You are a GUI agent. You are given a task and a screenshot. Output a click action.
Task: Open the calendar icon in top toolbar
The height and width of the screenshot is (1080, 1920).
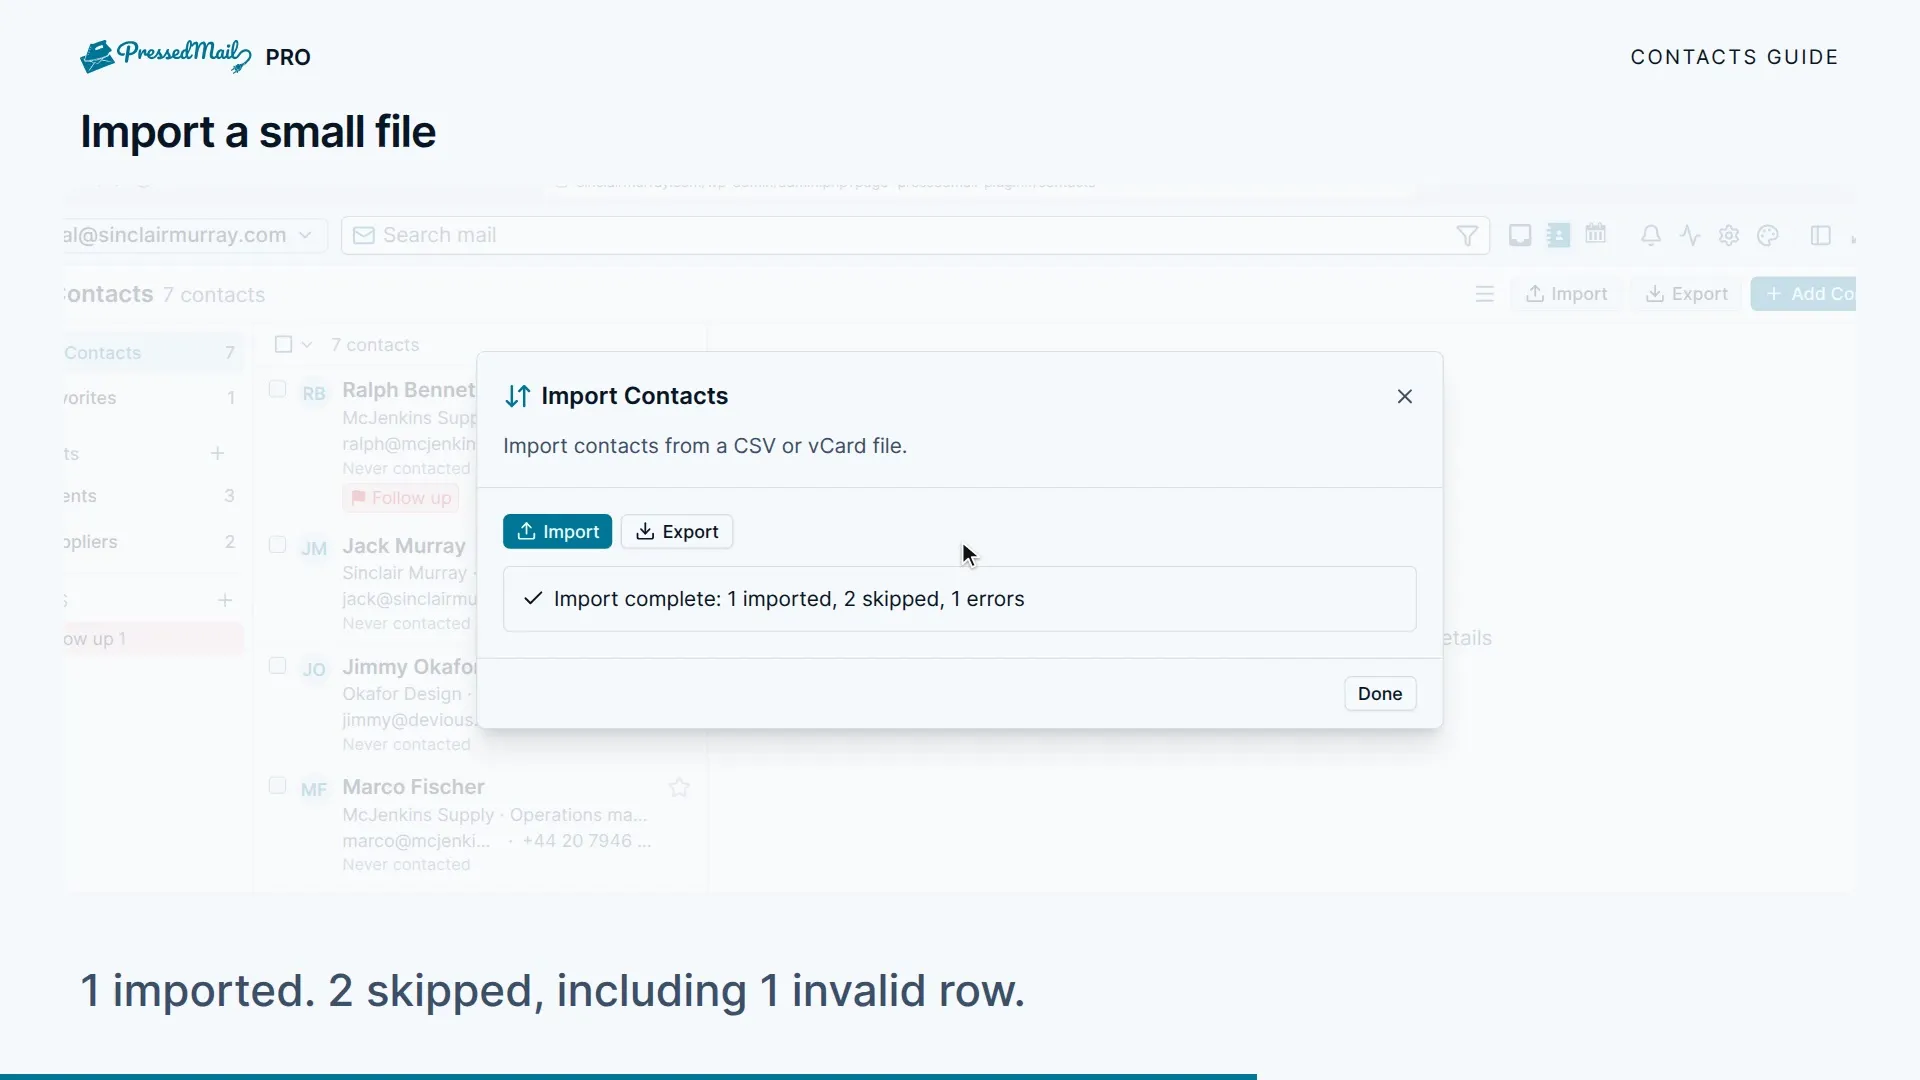1596,234
